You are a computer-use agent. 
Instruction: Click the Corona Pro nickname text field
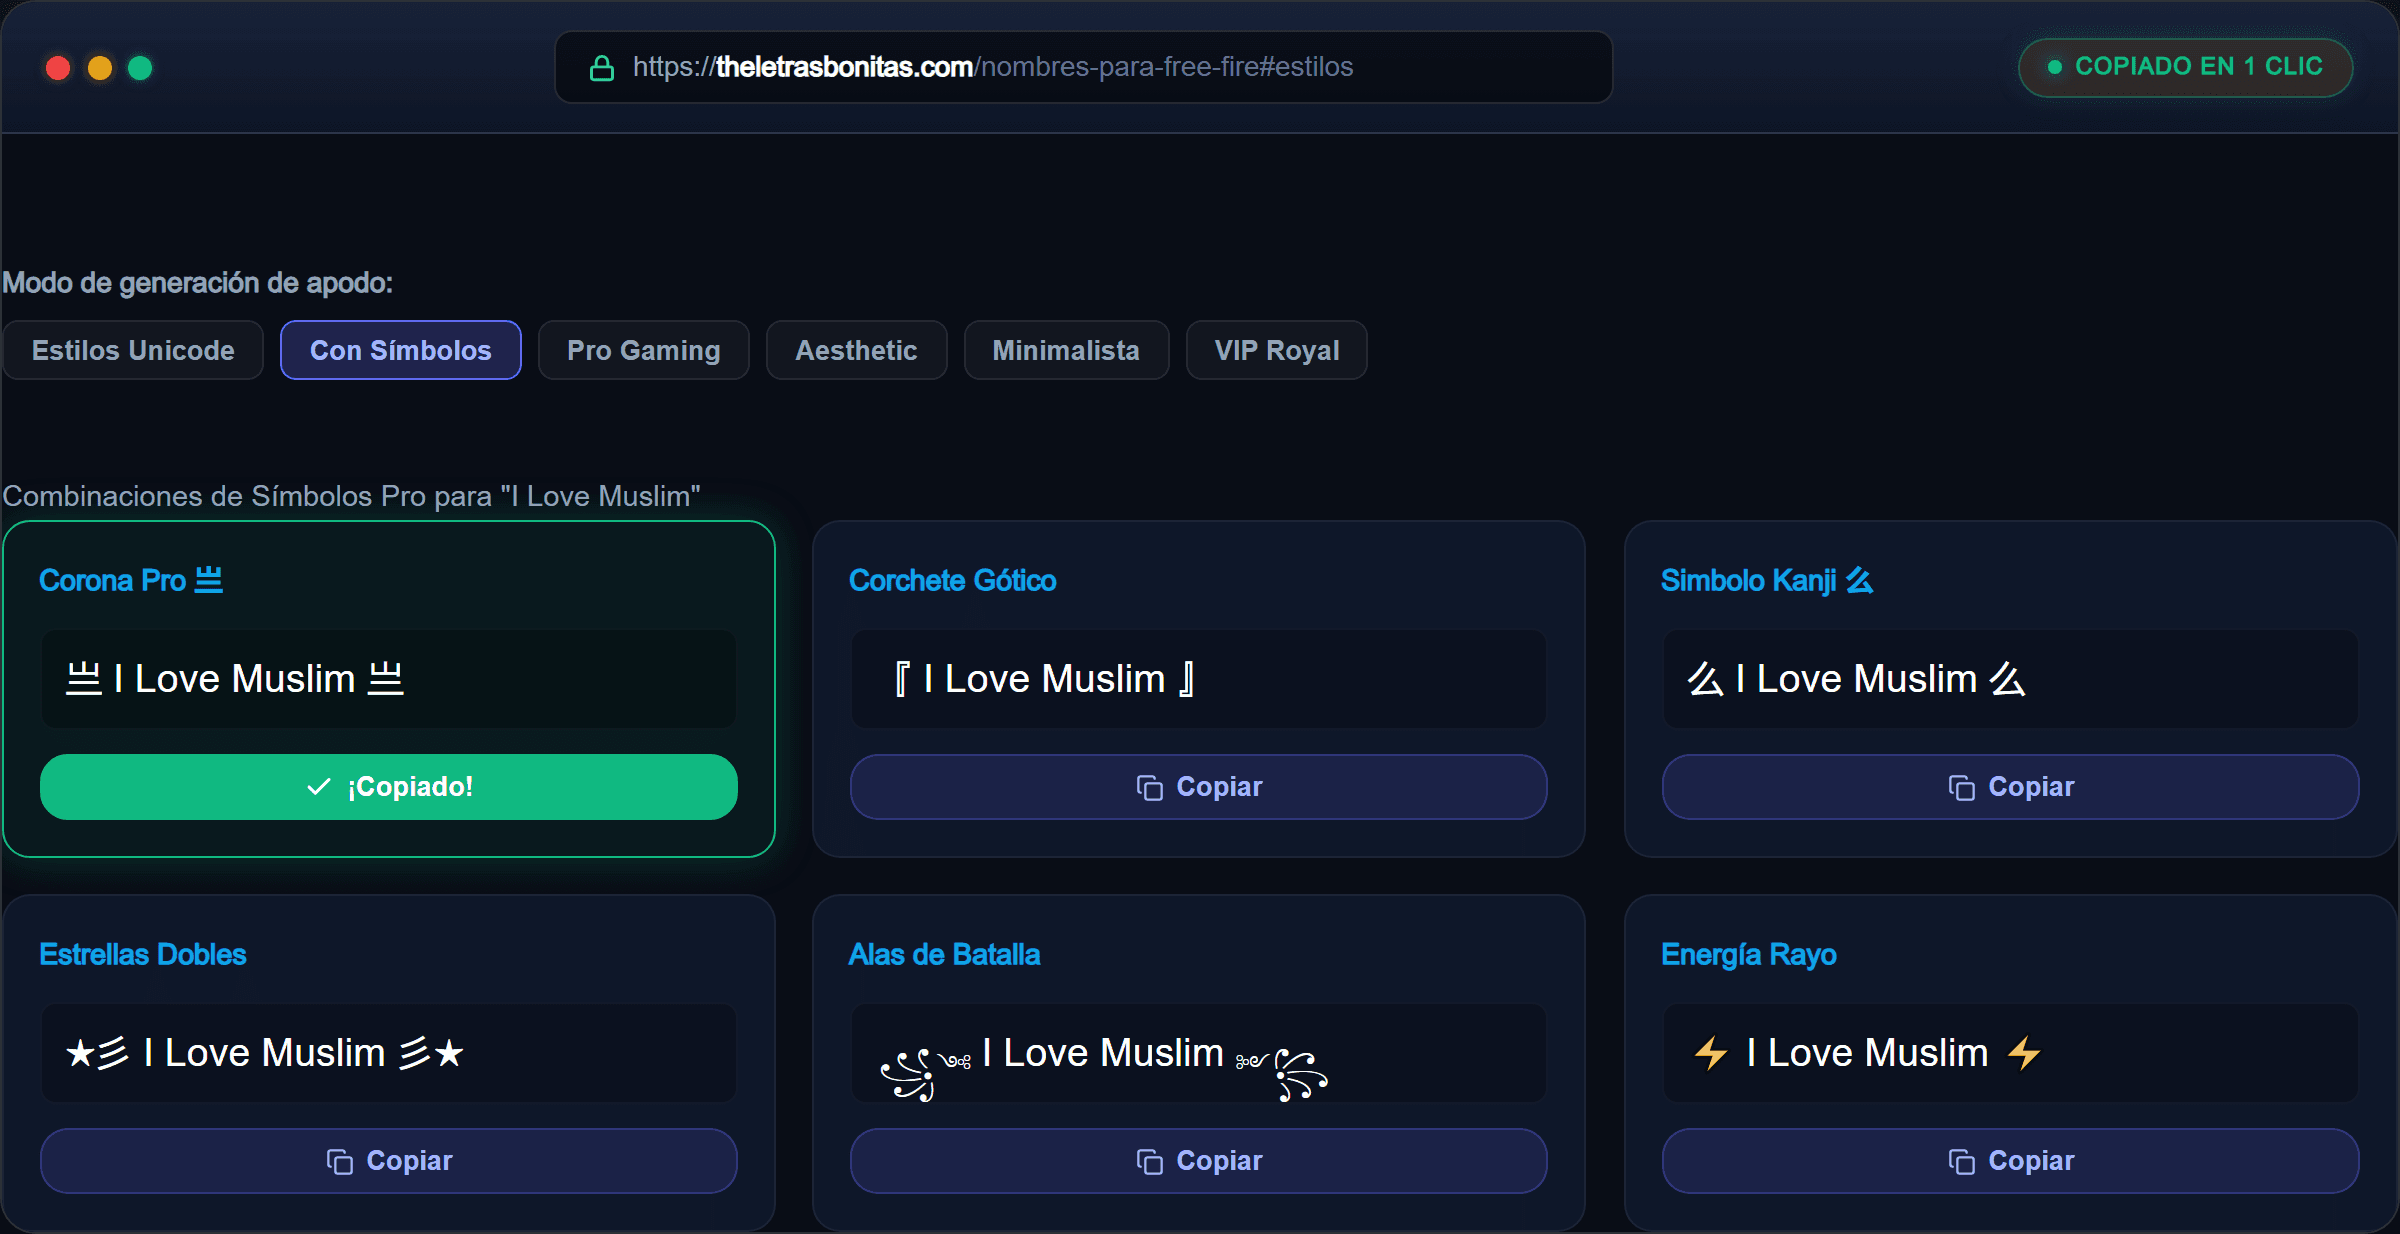[389, 679]
